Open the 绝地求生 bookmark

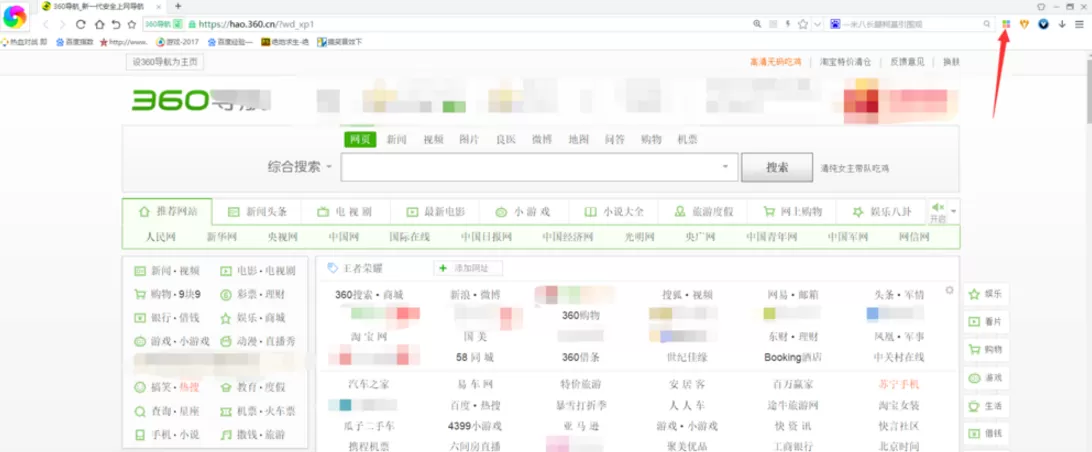[285, 42]
